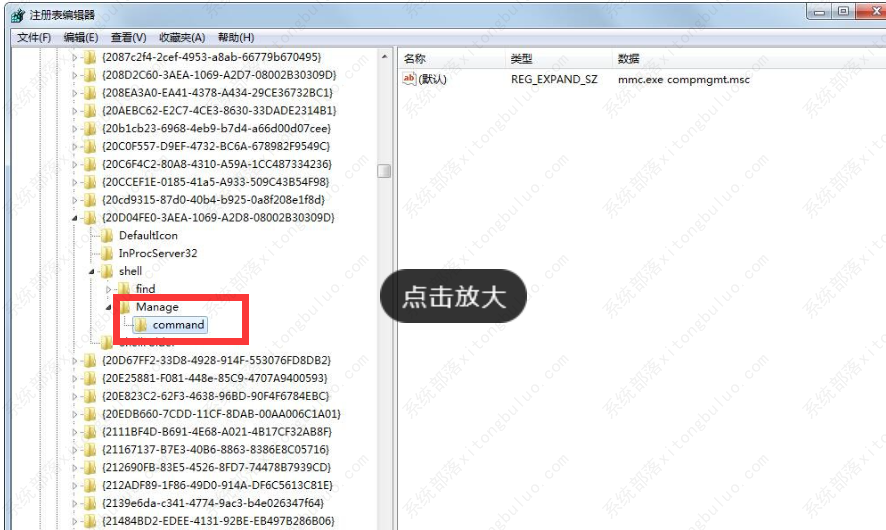This screenshot has width=886, height=530.
Task: Click the 名称 column header
Action: coord(415,59)
